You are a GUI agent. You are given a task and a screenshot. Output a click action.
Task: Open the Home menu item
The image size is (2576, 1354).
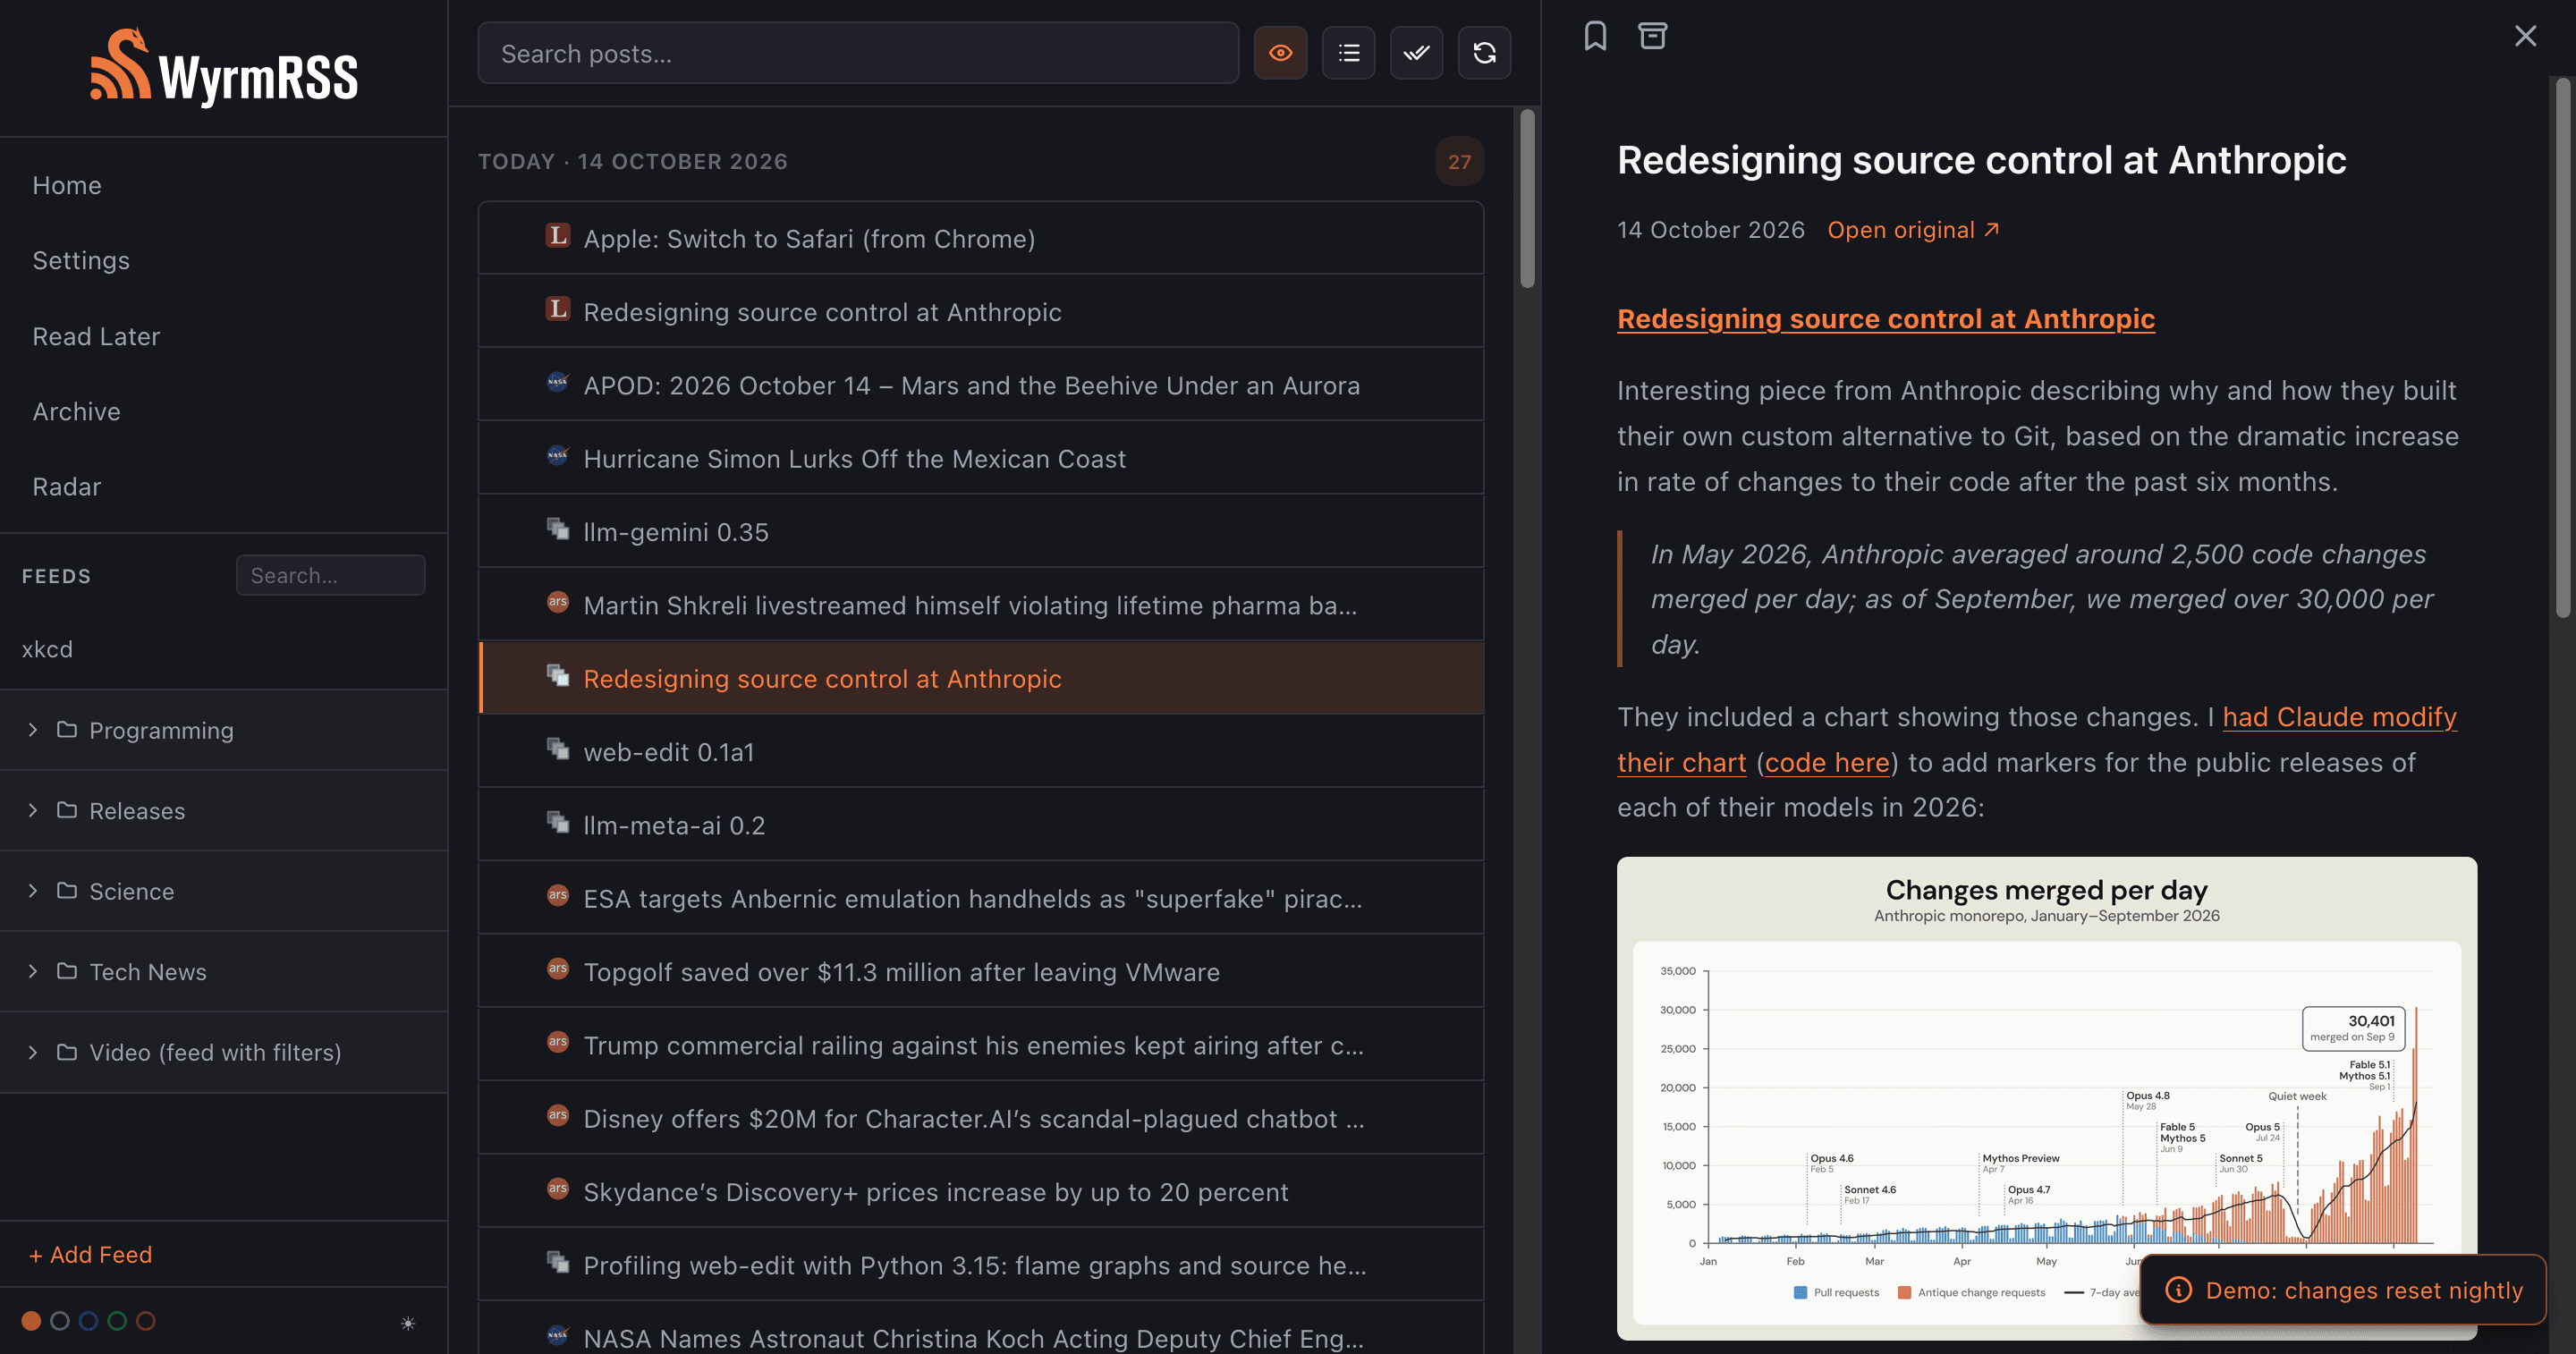[67, 185]
